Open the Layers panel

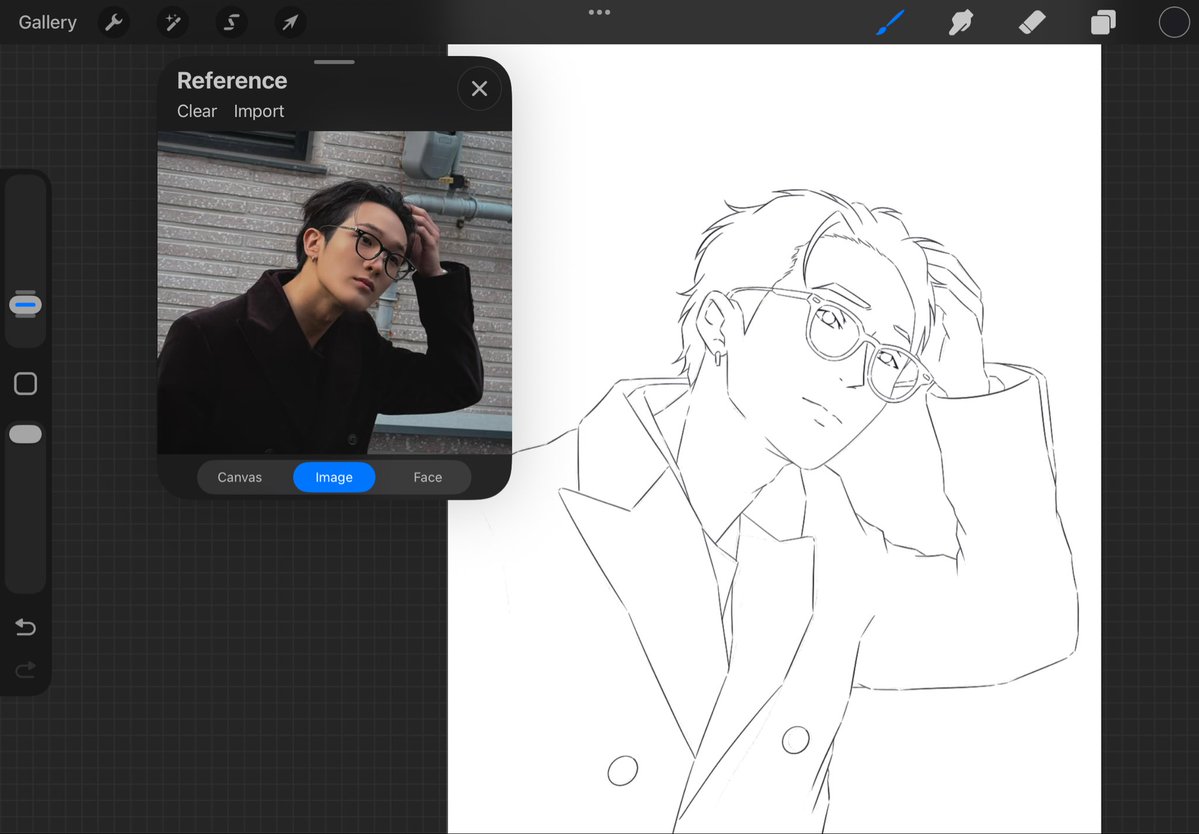[x=1103, y=22]
